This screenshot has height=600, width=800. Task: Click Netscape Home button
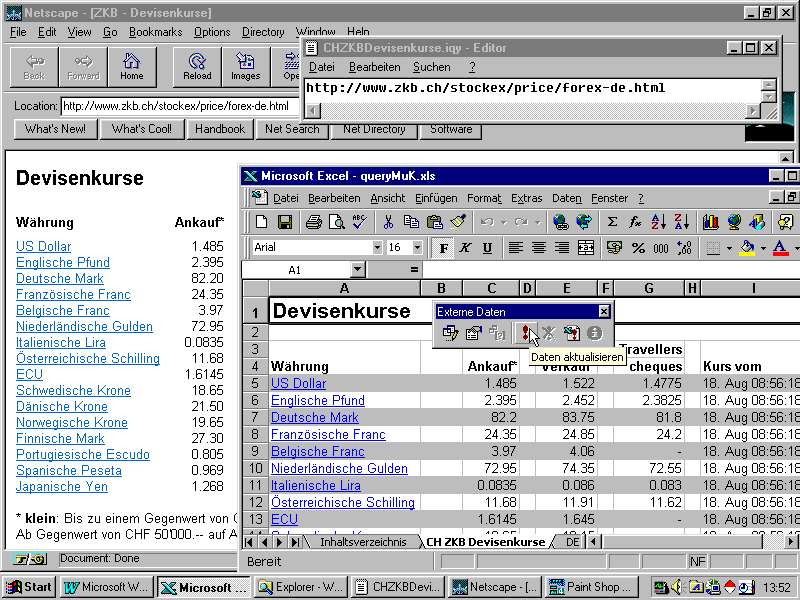132,67
